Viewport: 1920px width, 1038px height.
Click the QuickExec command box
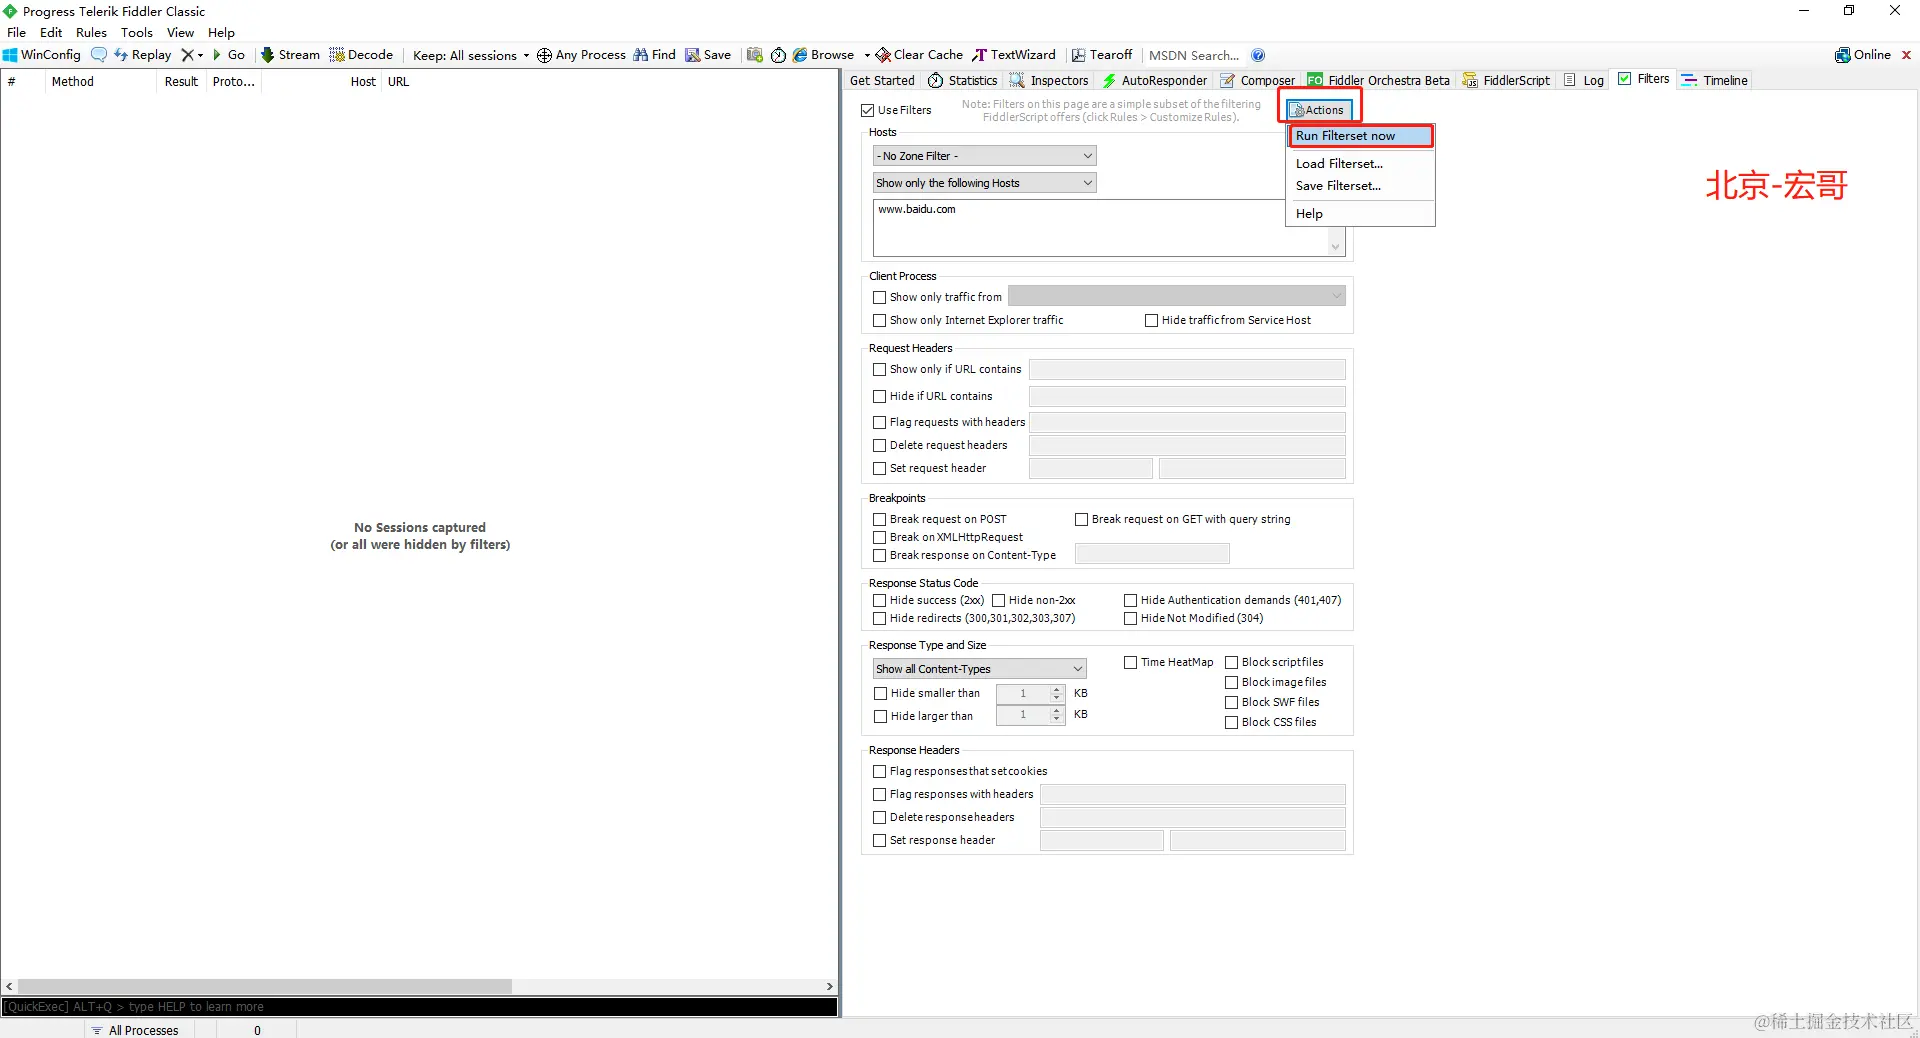pyautogui.click(x=420, y=1006)
